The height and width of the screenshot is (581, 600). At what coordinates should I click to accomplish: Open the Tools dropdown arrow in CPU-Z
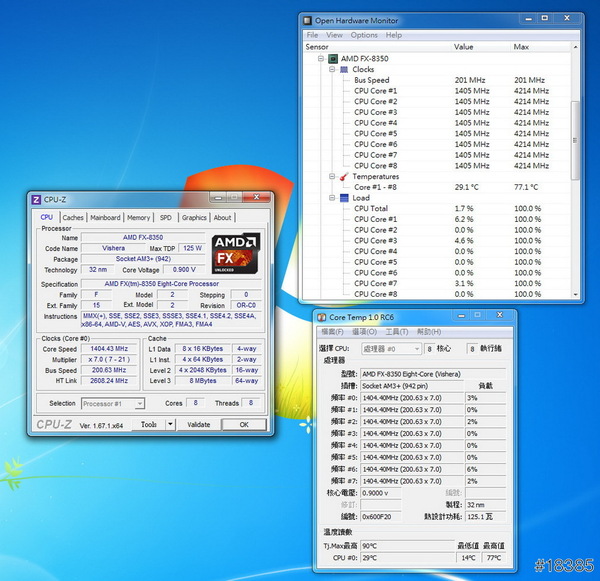170,424
